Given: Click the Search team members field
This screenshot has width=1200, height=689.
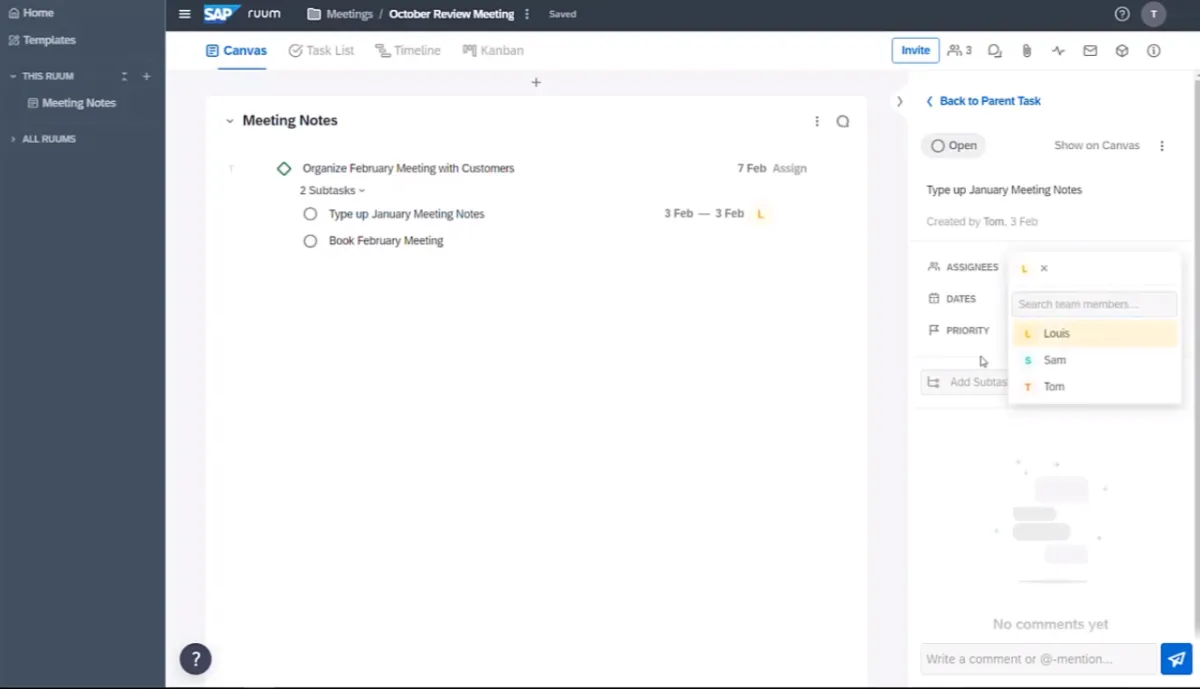Looking at the screenshot, I should pos(1093,304).
